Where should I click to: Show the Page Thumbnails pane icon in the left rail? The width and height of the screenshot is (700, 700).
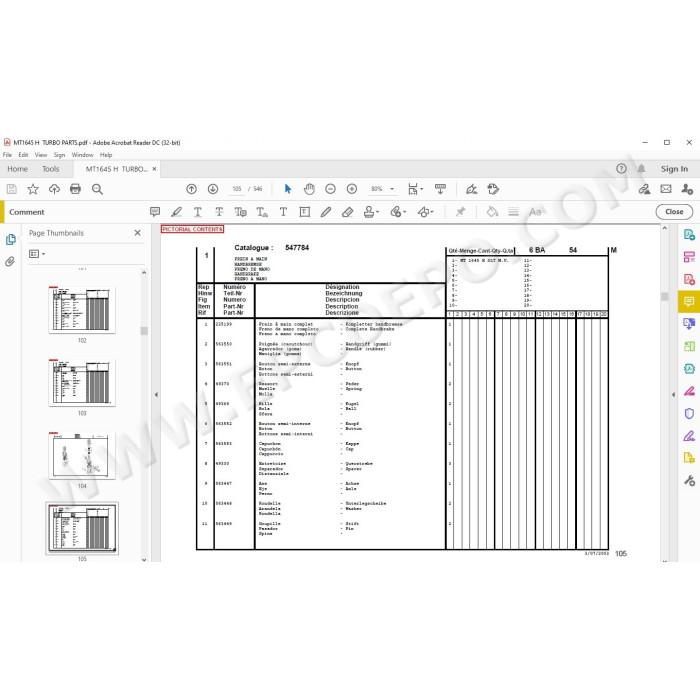[10, 239]
